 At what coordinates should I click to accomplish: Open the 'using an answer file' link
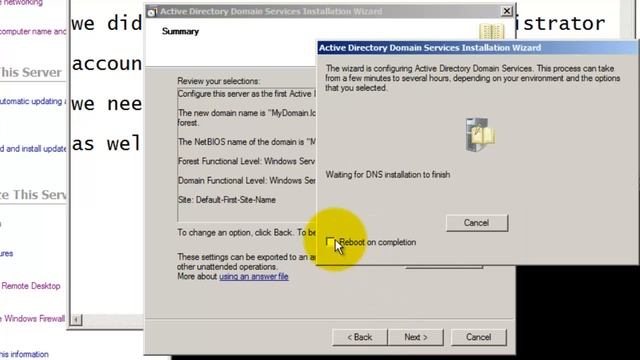[x=254, y=276]
